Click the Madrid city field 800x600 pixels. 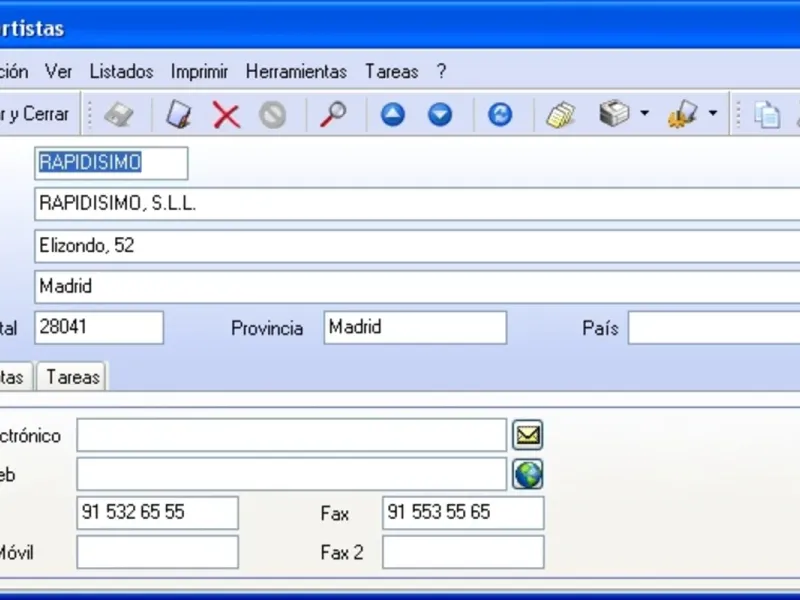(x=417, y=287)
